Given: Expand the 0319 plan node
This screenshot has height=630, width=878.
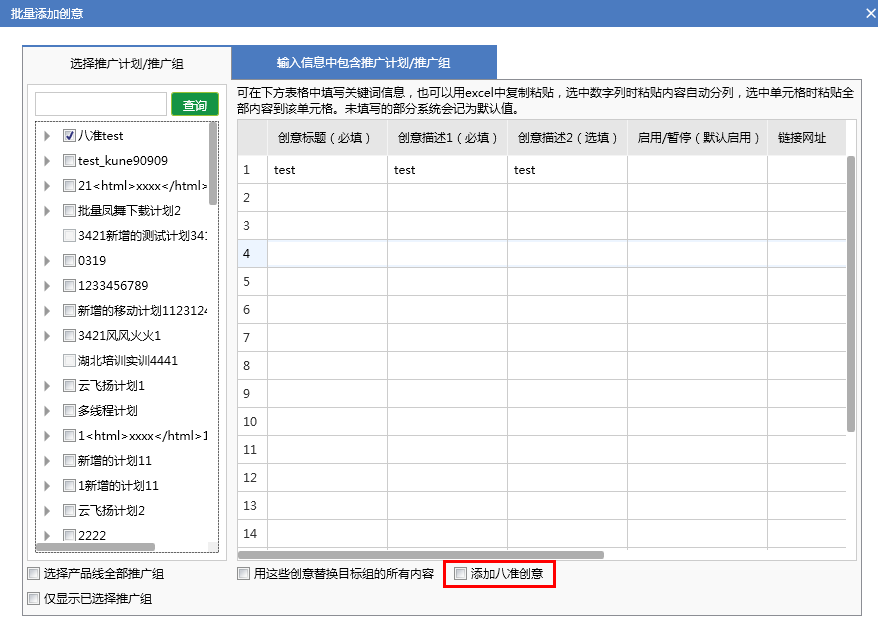Looking at the screenshot, I should point(47,261).
